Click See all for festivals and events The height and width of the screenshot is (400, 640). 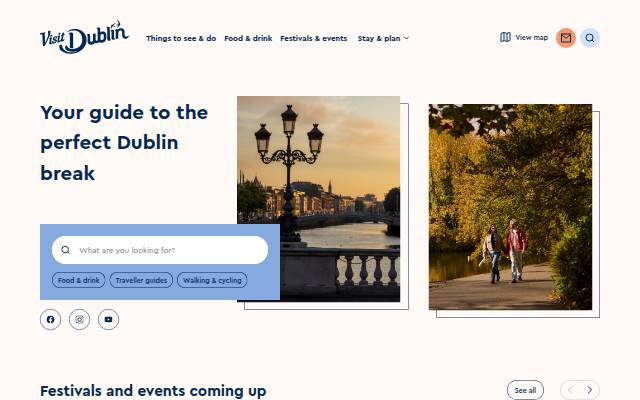pos(525,390)
